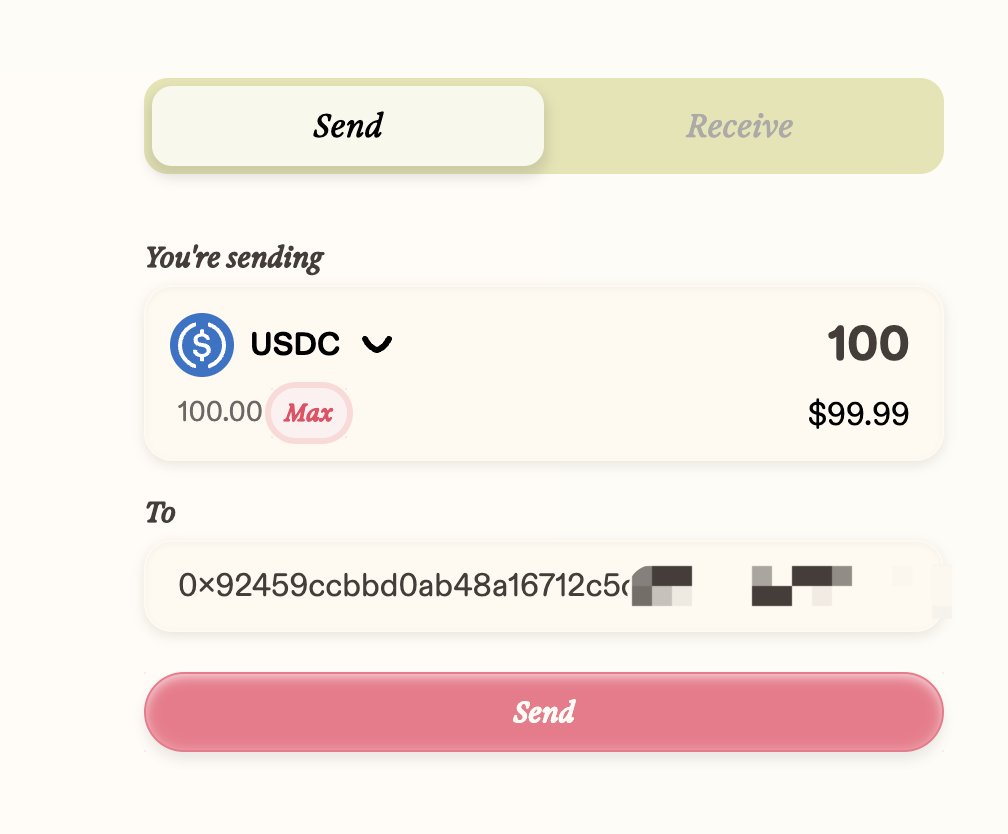
Task: Submit with the large pink Send button
Action: (544, 712)
